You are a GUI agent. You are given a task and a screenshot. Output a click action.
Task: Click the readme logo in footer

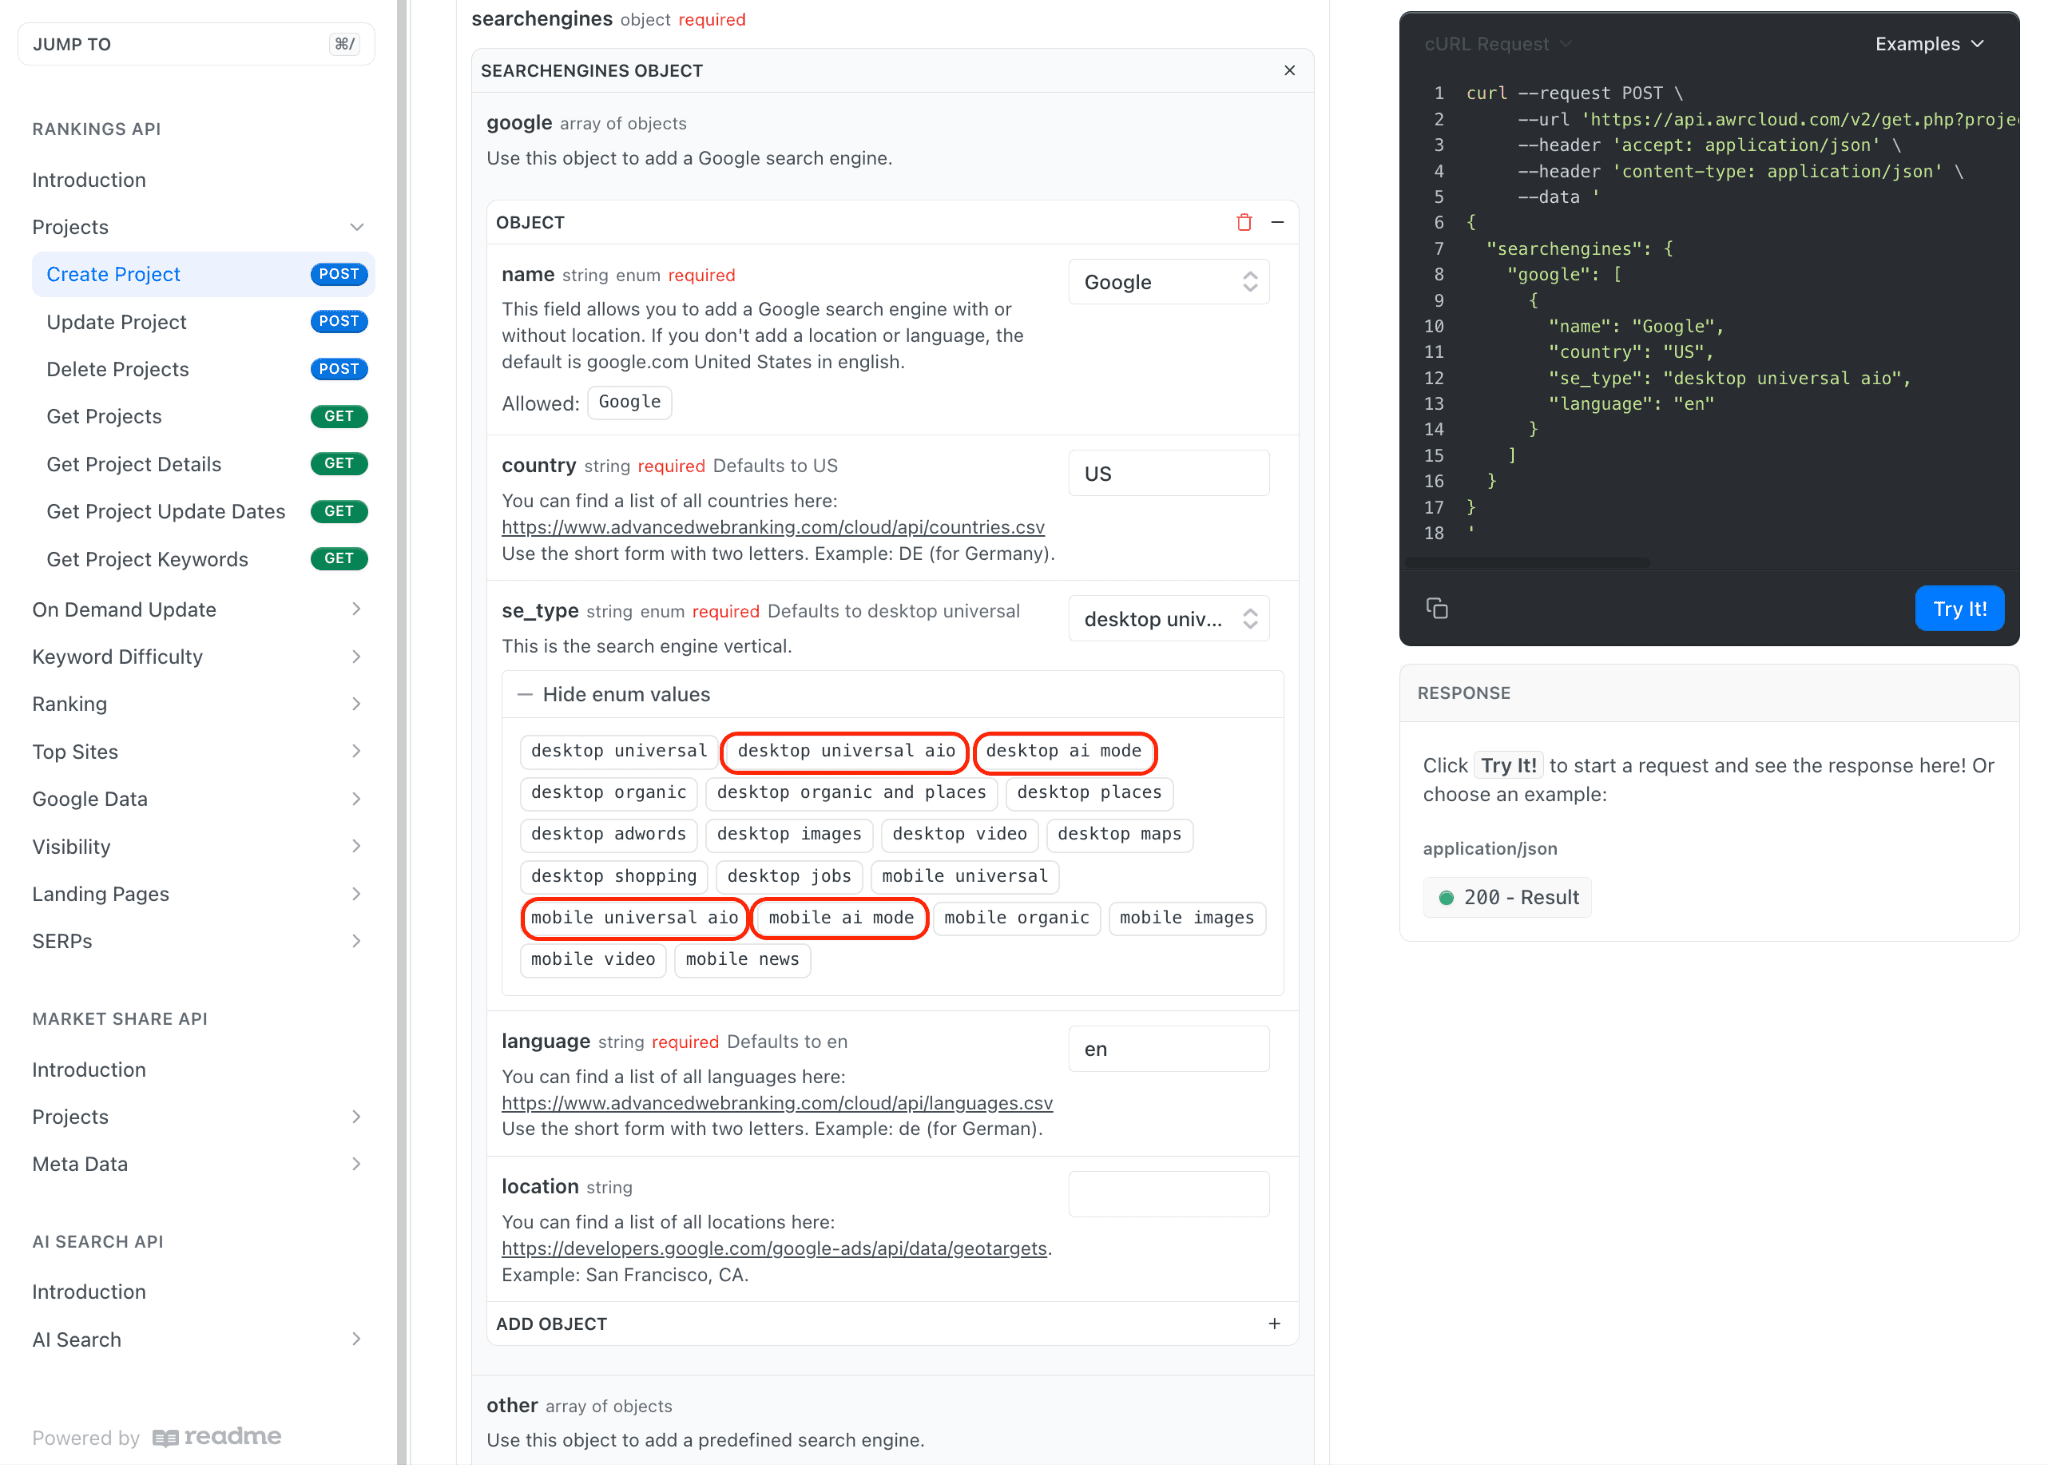pyautogui.click(x=217, y=1437)
